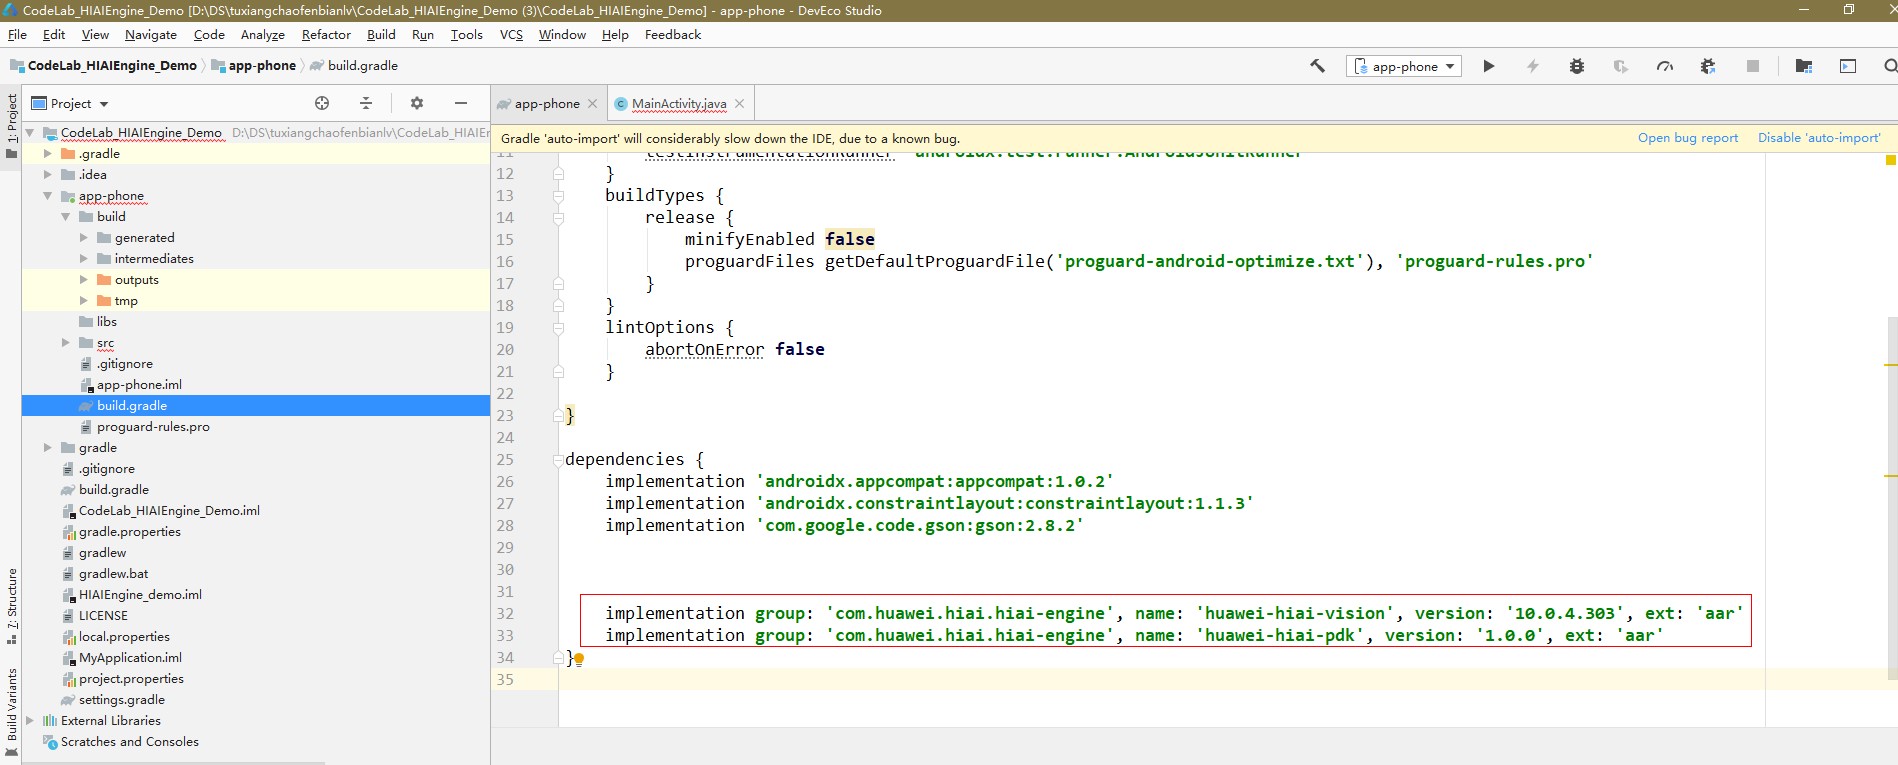Select the libs folder
Viewport: 1898px width, 765px height.
106,322
